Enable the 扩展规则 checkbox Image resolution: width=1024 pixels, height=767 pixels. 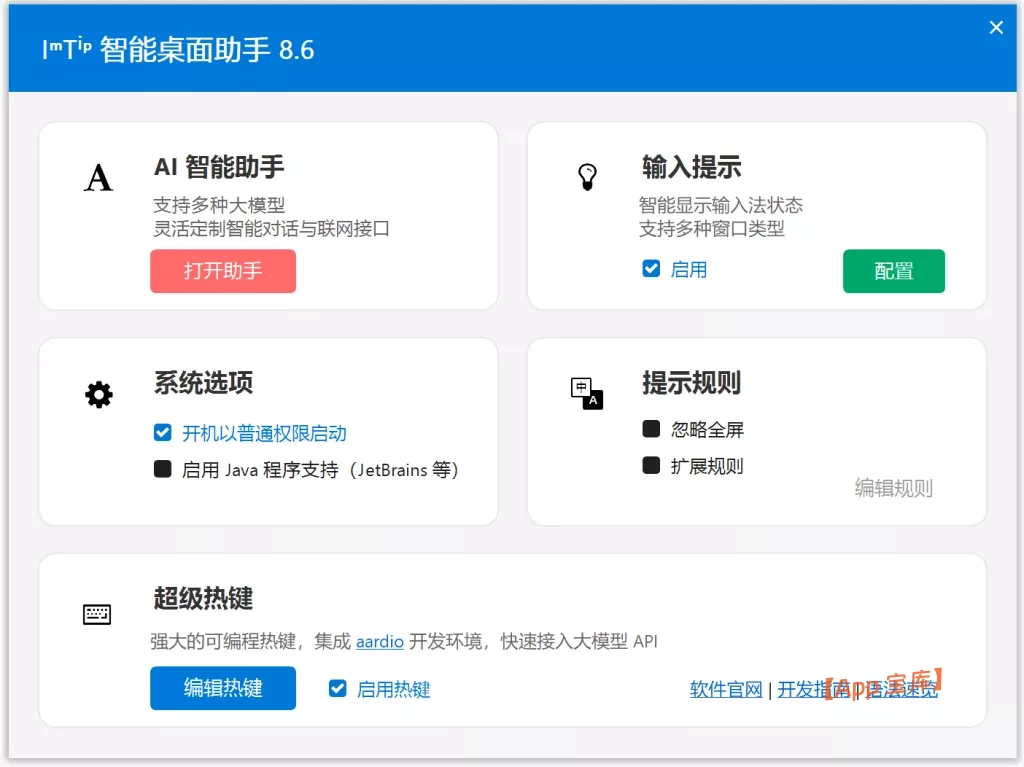651,465
